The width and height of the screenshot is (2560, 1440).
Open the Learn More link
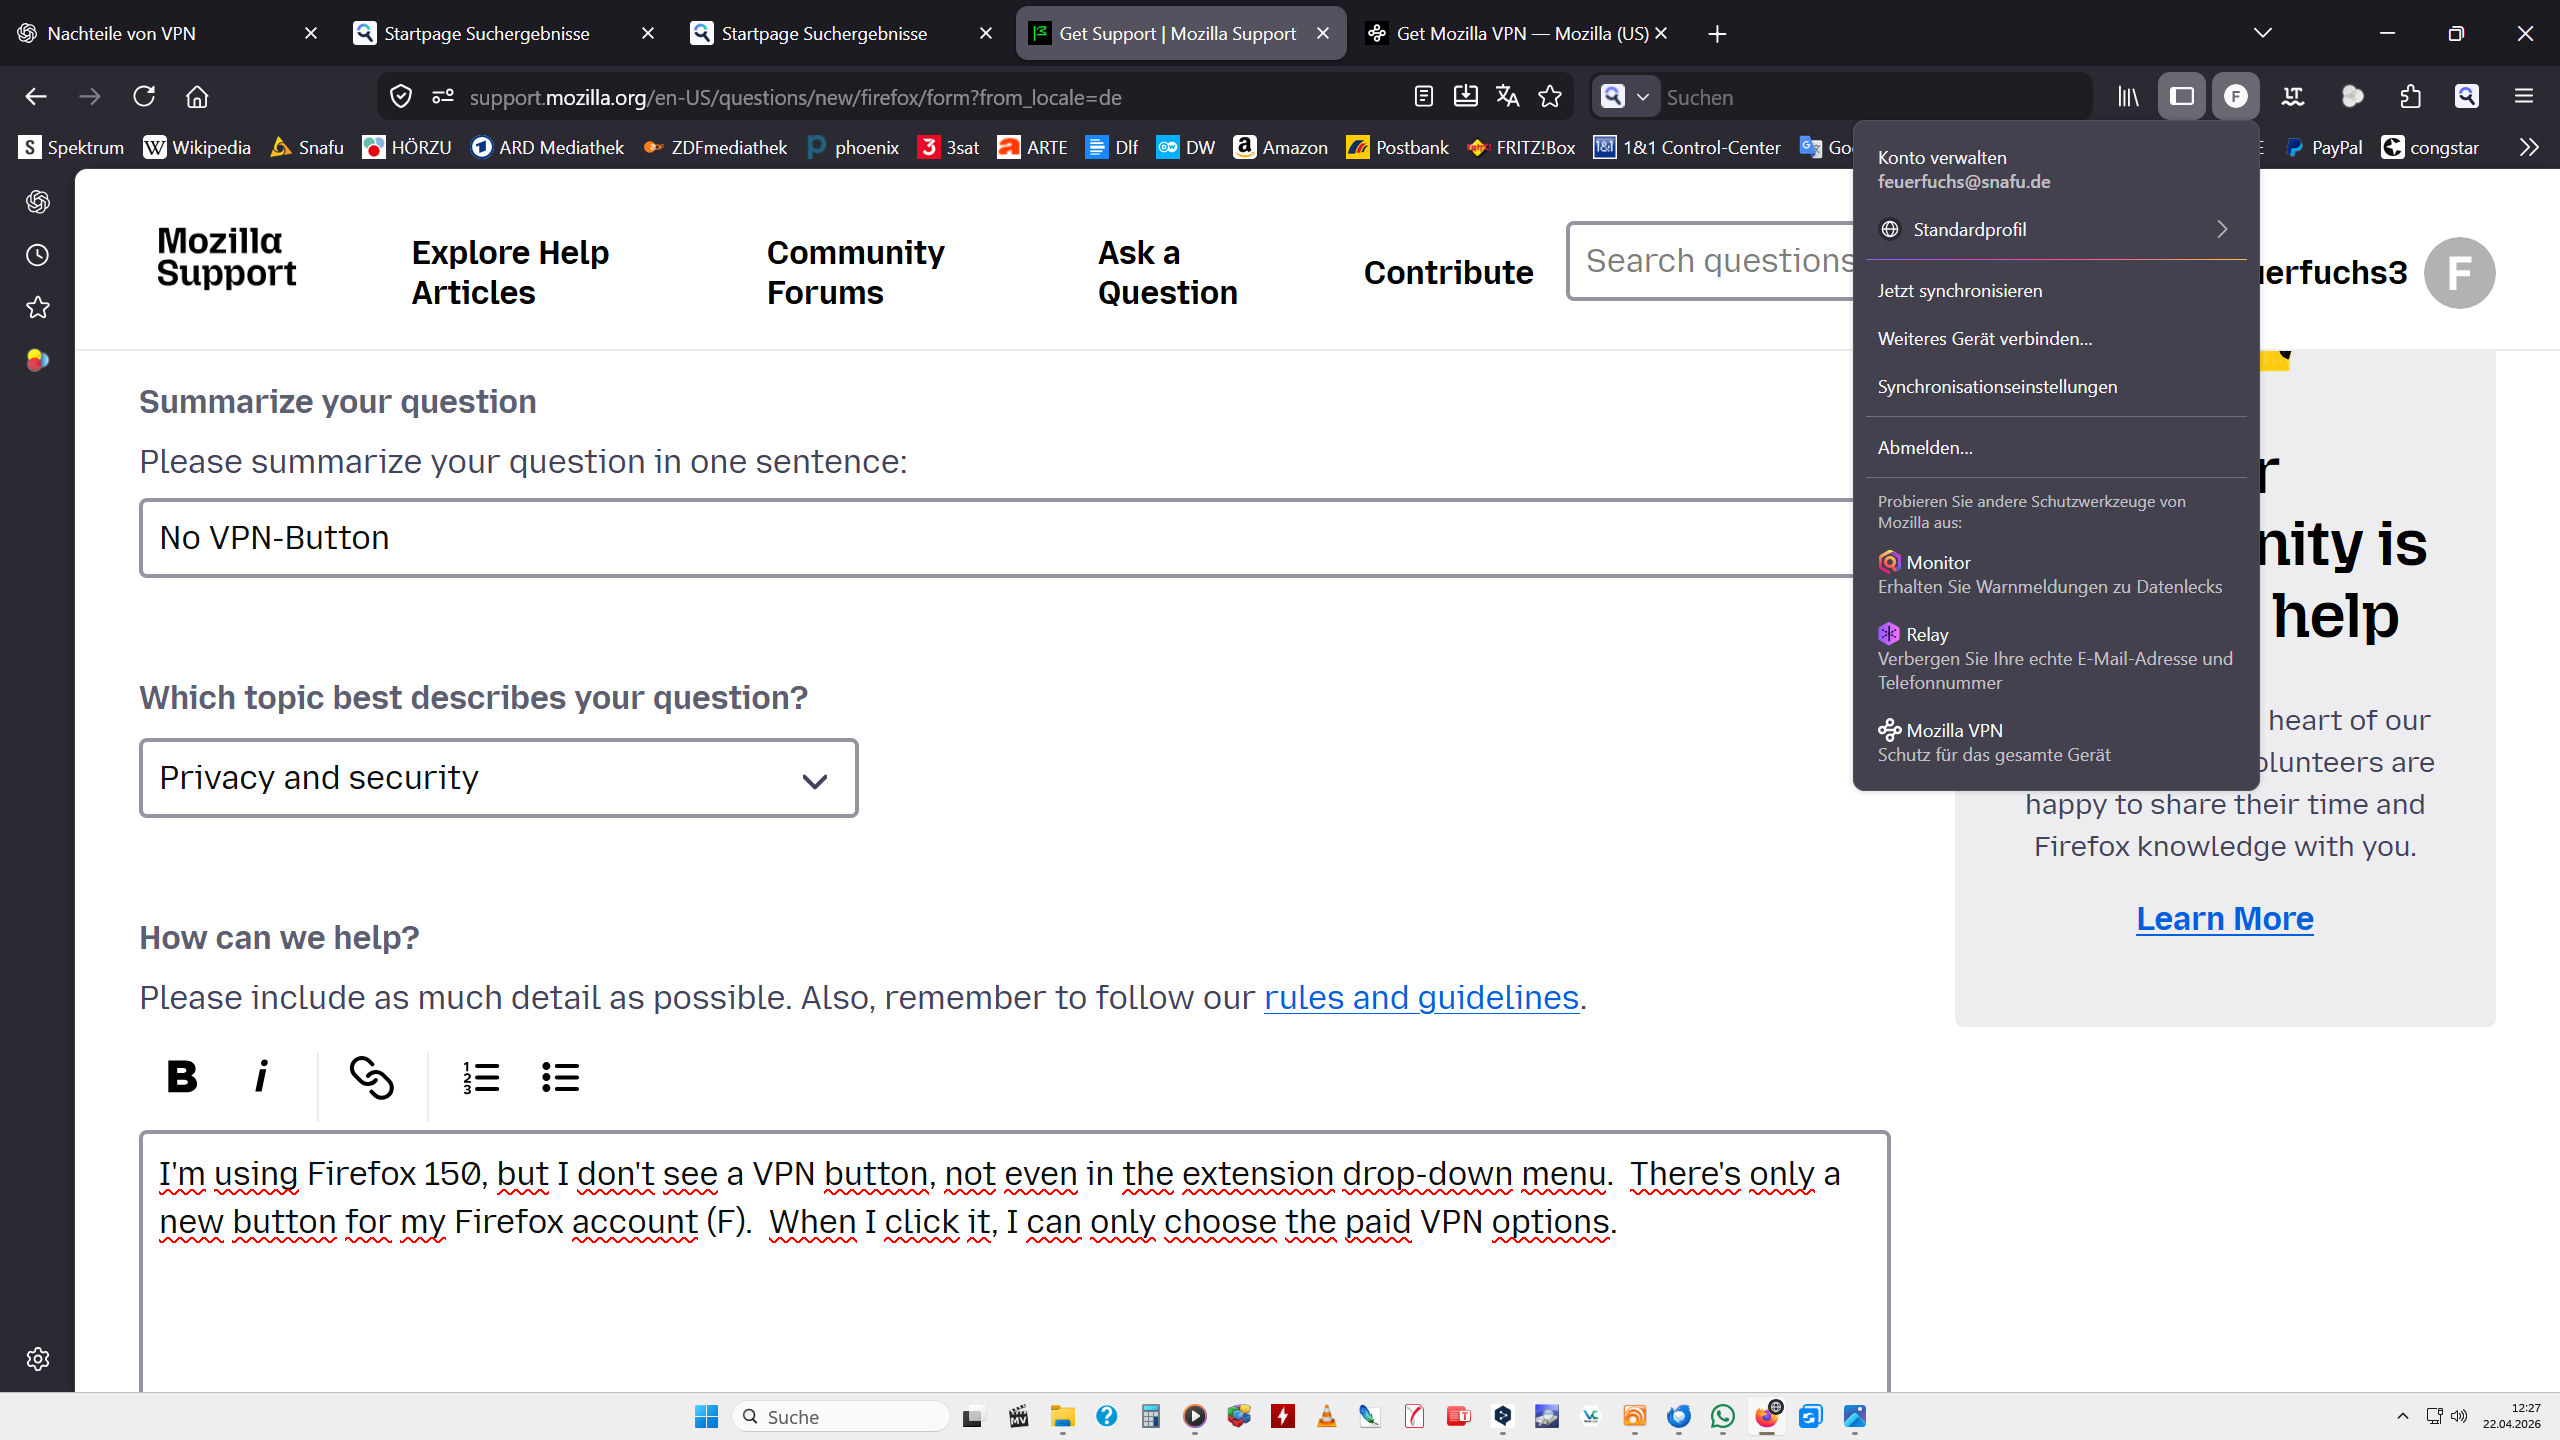pyautogui.click(x=2224, y=918)
